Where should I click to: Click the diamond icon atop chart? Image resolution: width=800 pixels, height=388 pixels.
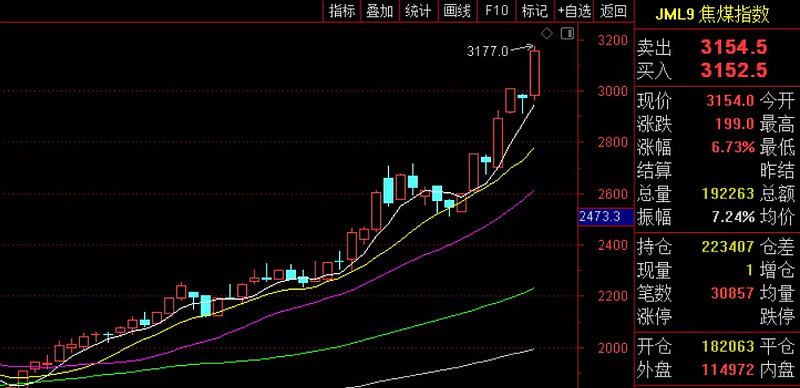[546, 34]
